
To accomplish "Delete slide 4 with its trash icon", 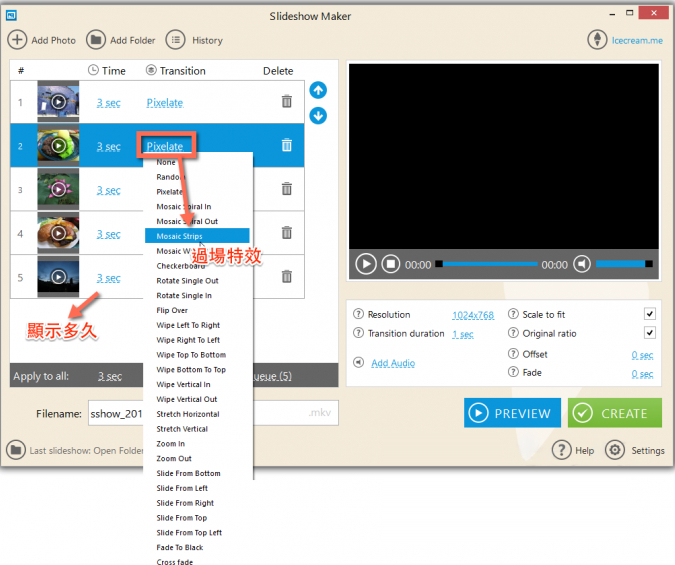I will [x=287, y=233].
